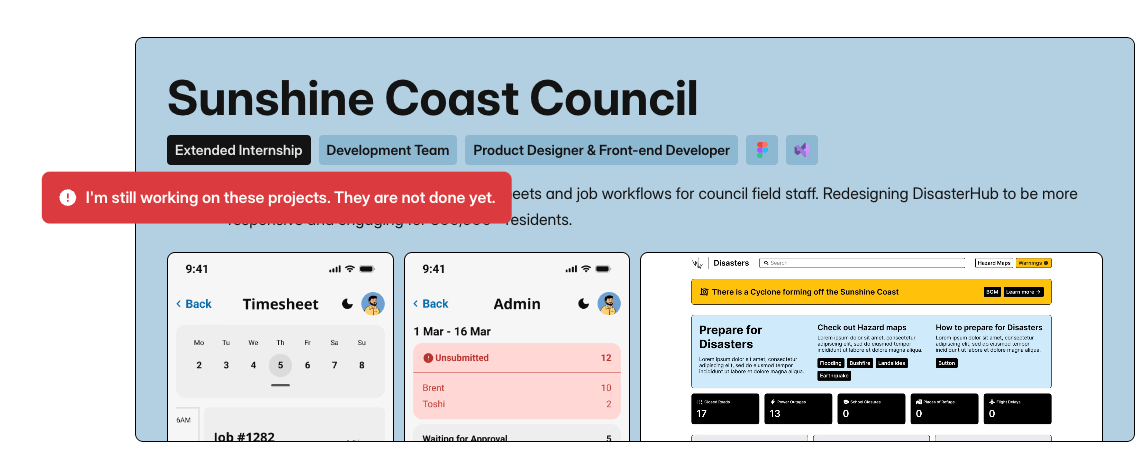Viewport: 1145px width, 449px height.
Task: Click the Wi-Fi icon on the Timesheet screen
Action: [x=350, y=269]
